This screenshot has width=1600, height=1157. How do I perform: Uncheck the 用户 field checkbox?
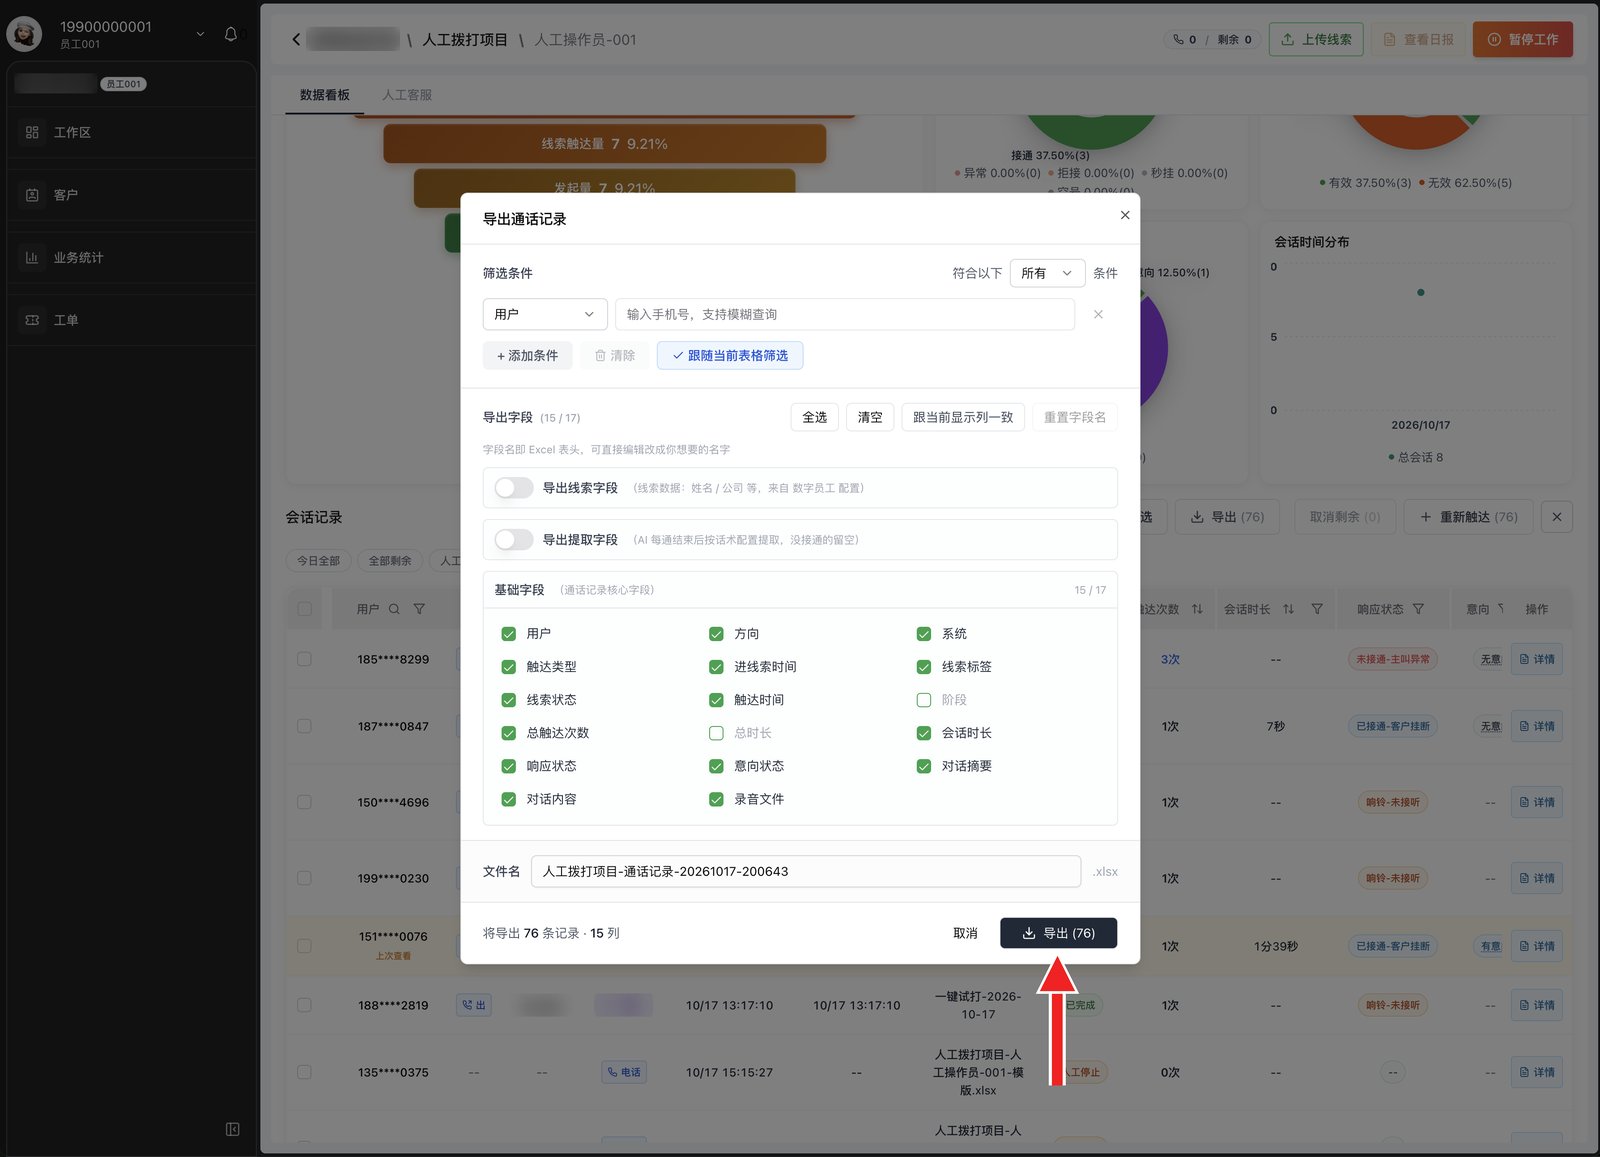[509, 634]
